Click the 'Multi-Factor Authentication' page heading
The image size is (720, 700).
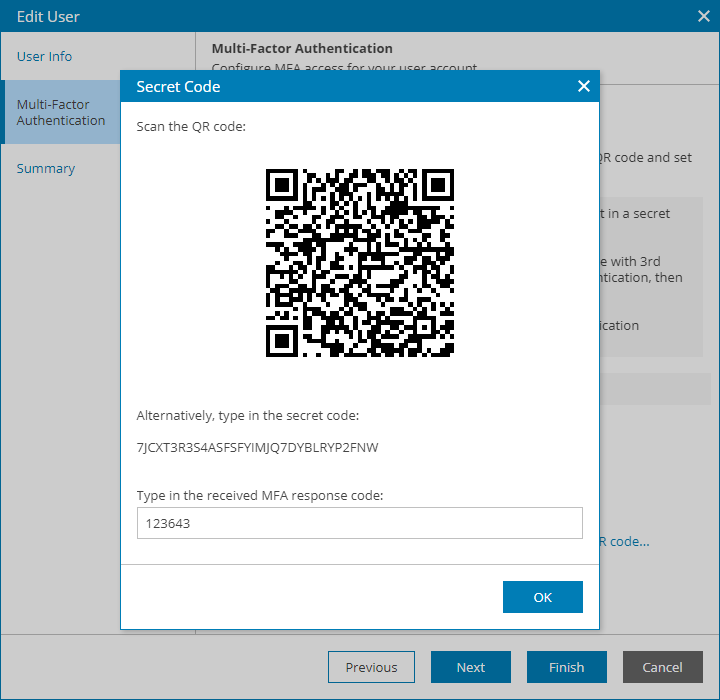(x=302, y=48)
